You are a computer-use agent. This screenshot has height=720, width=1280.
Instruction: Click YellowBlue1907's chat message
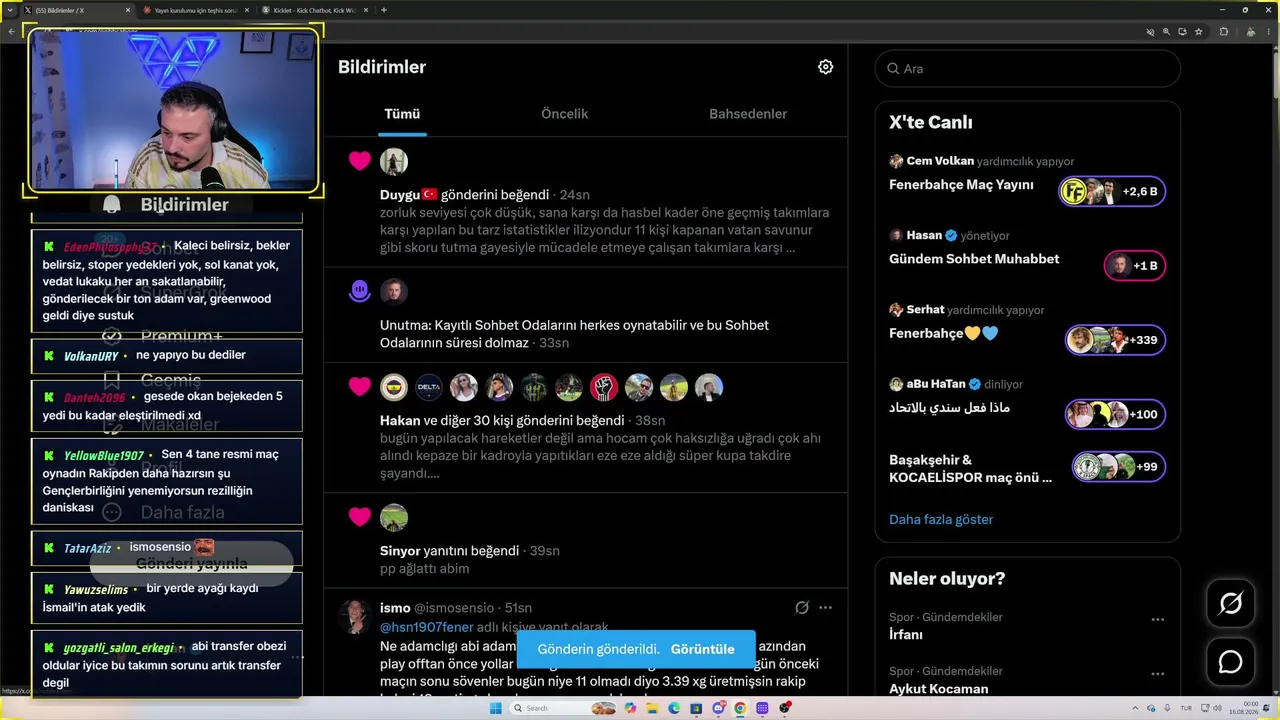click(x=167, y=481)
